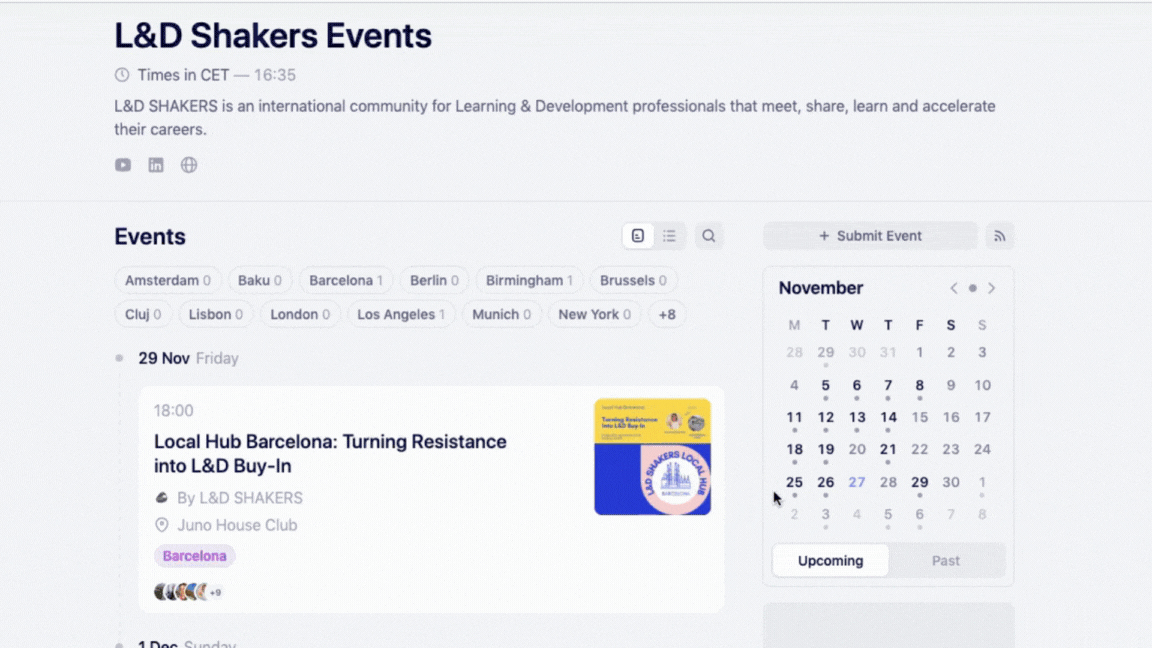Select November 5 in the calendar

click(825, 385)
